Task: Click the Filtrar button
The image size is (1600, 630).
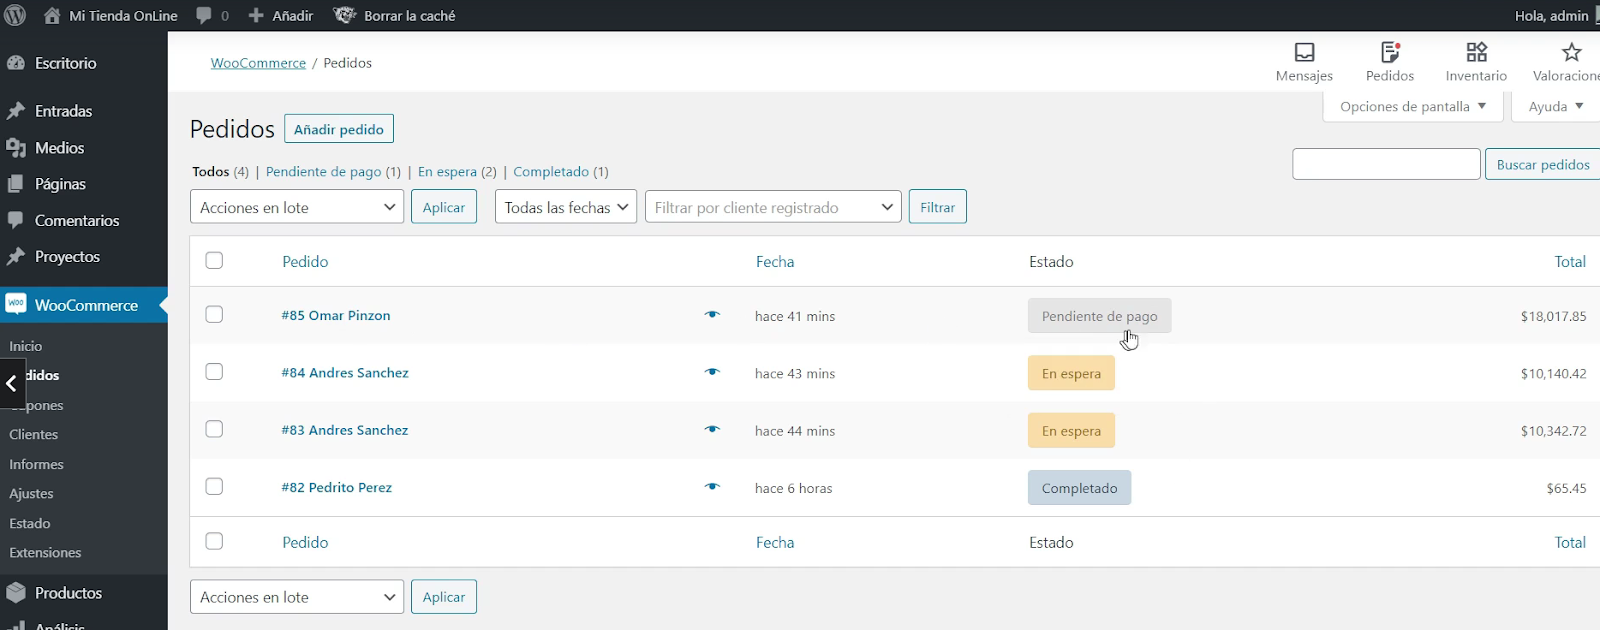Action: 938,207
